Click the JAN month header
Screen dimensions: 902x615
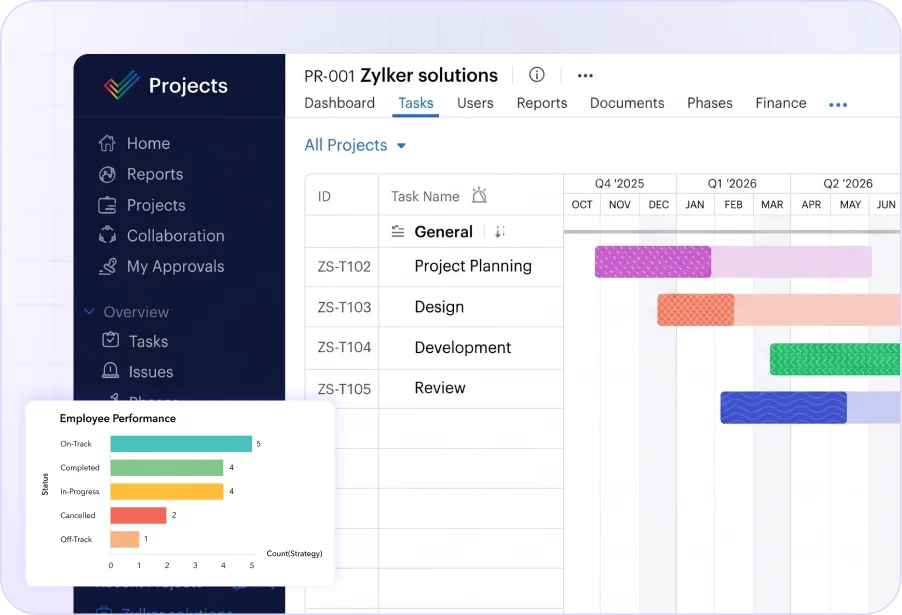(694, 204)
